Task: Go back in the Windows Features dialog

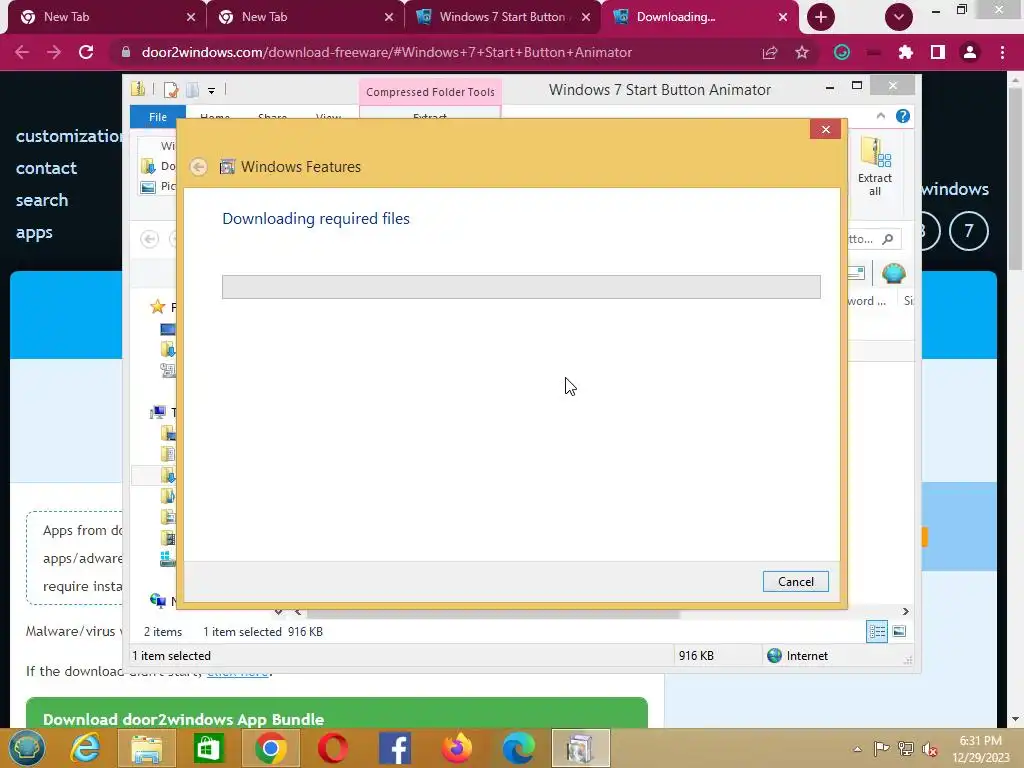Action: tap(199, 167)
